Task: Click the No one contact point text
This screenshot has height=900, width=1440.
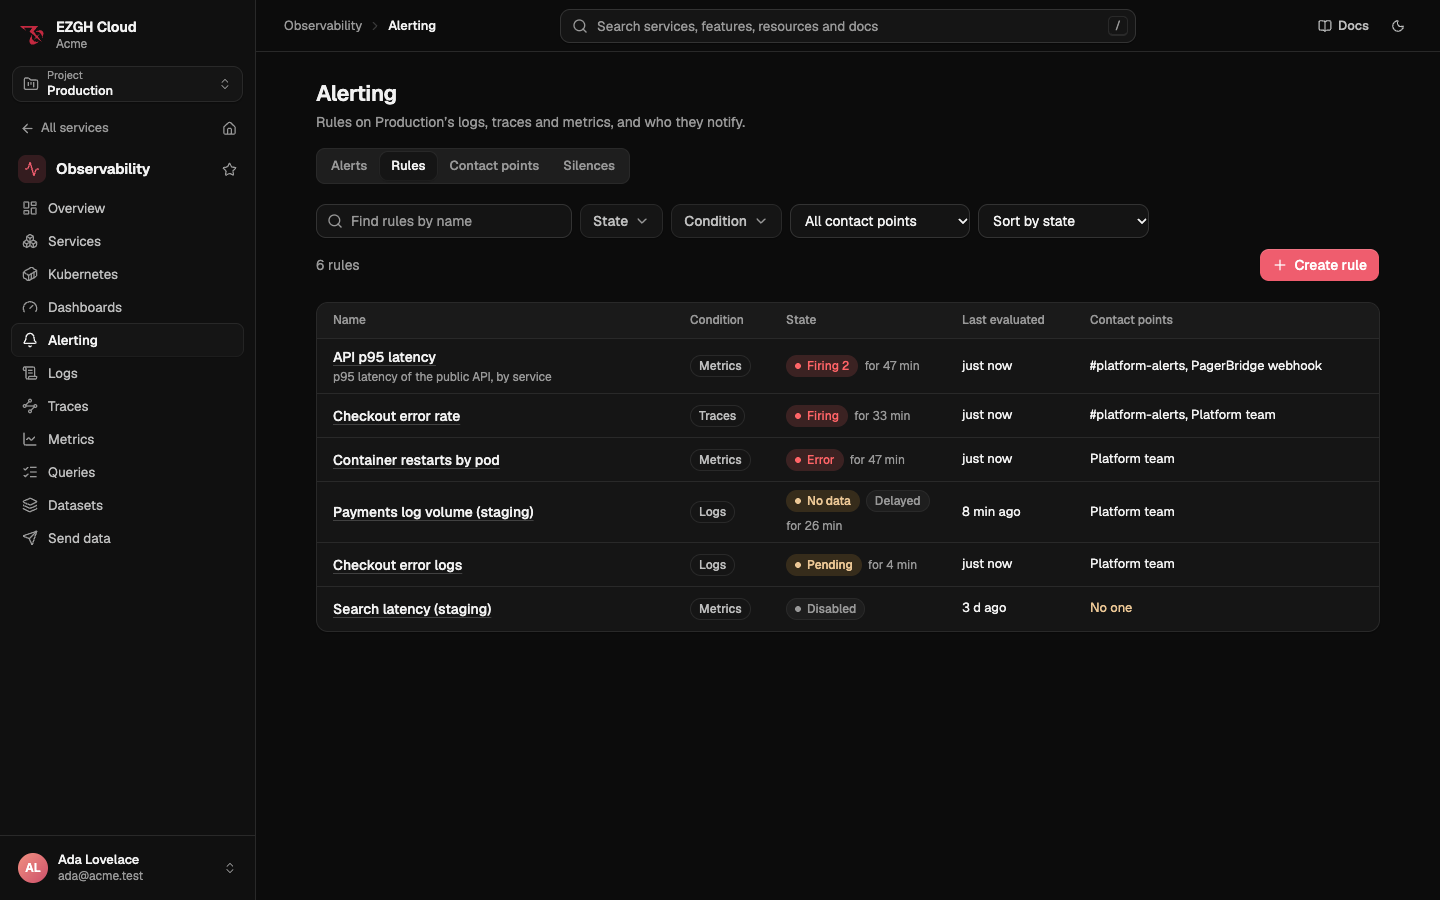Action: pos(1111,608)
